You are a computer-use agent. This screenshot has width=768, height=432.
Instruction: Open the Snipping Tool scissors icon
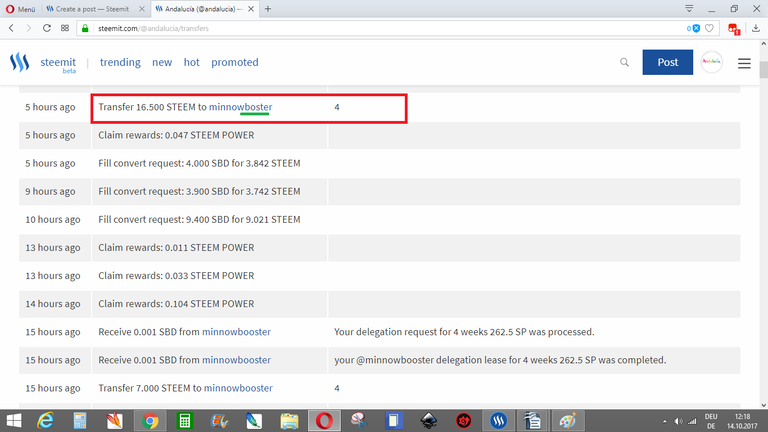tap(359, 421)
